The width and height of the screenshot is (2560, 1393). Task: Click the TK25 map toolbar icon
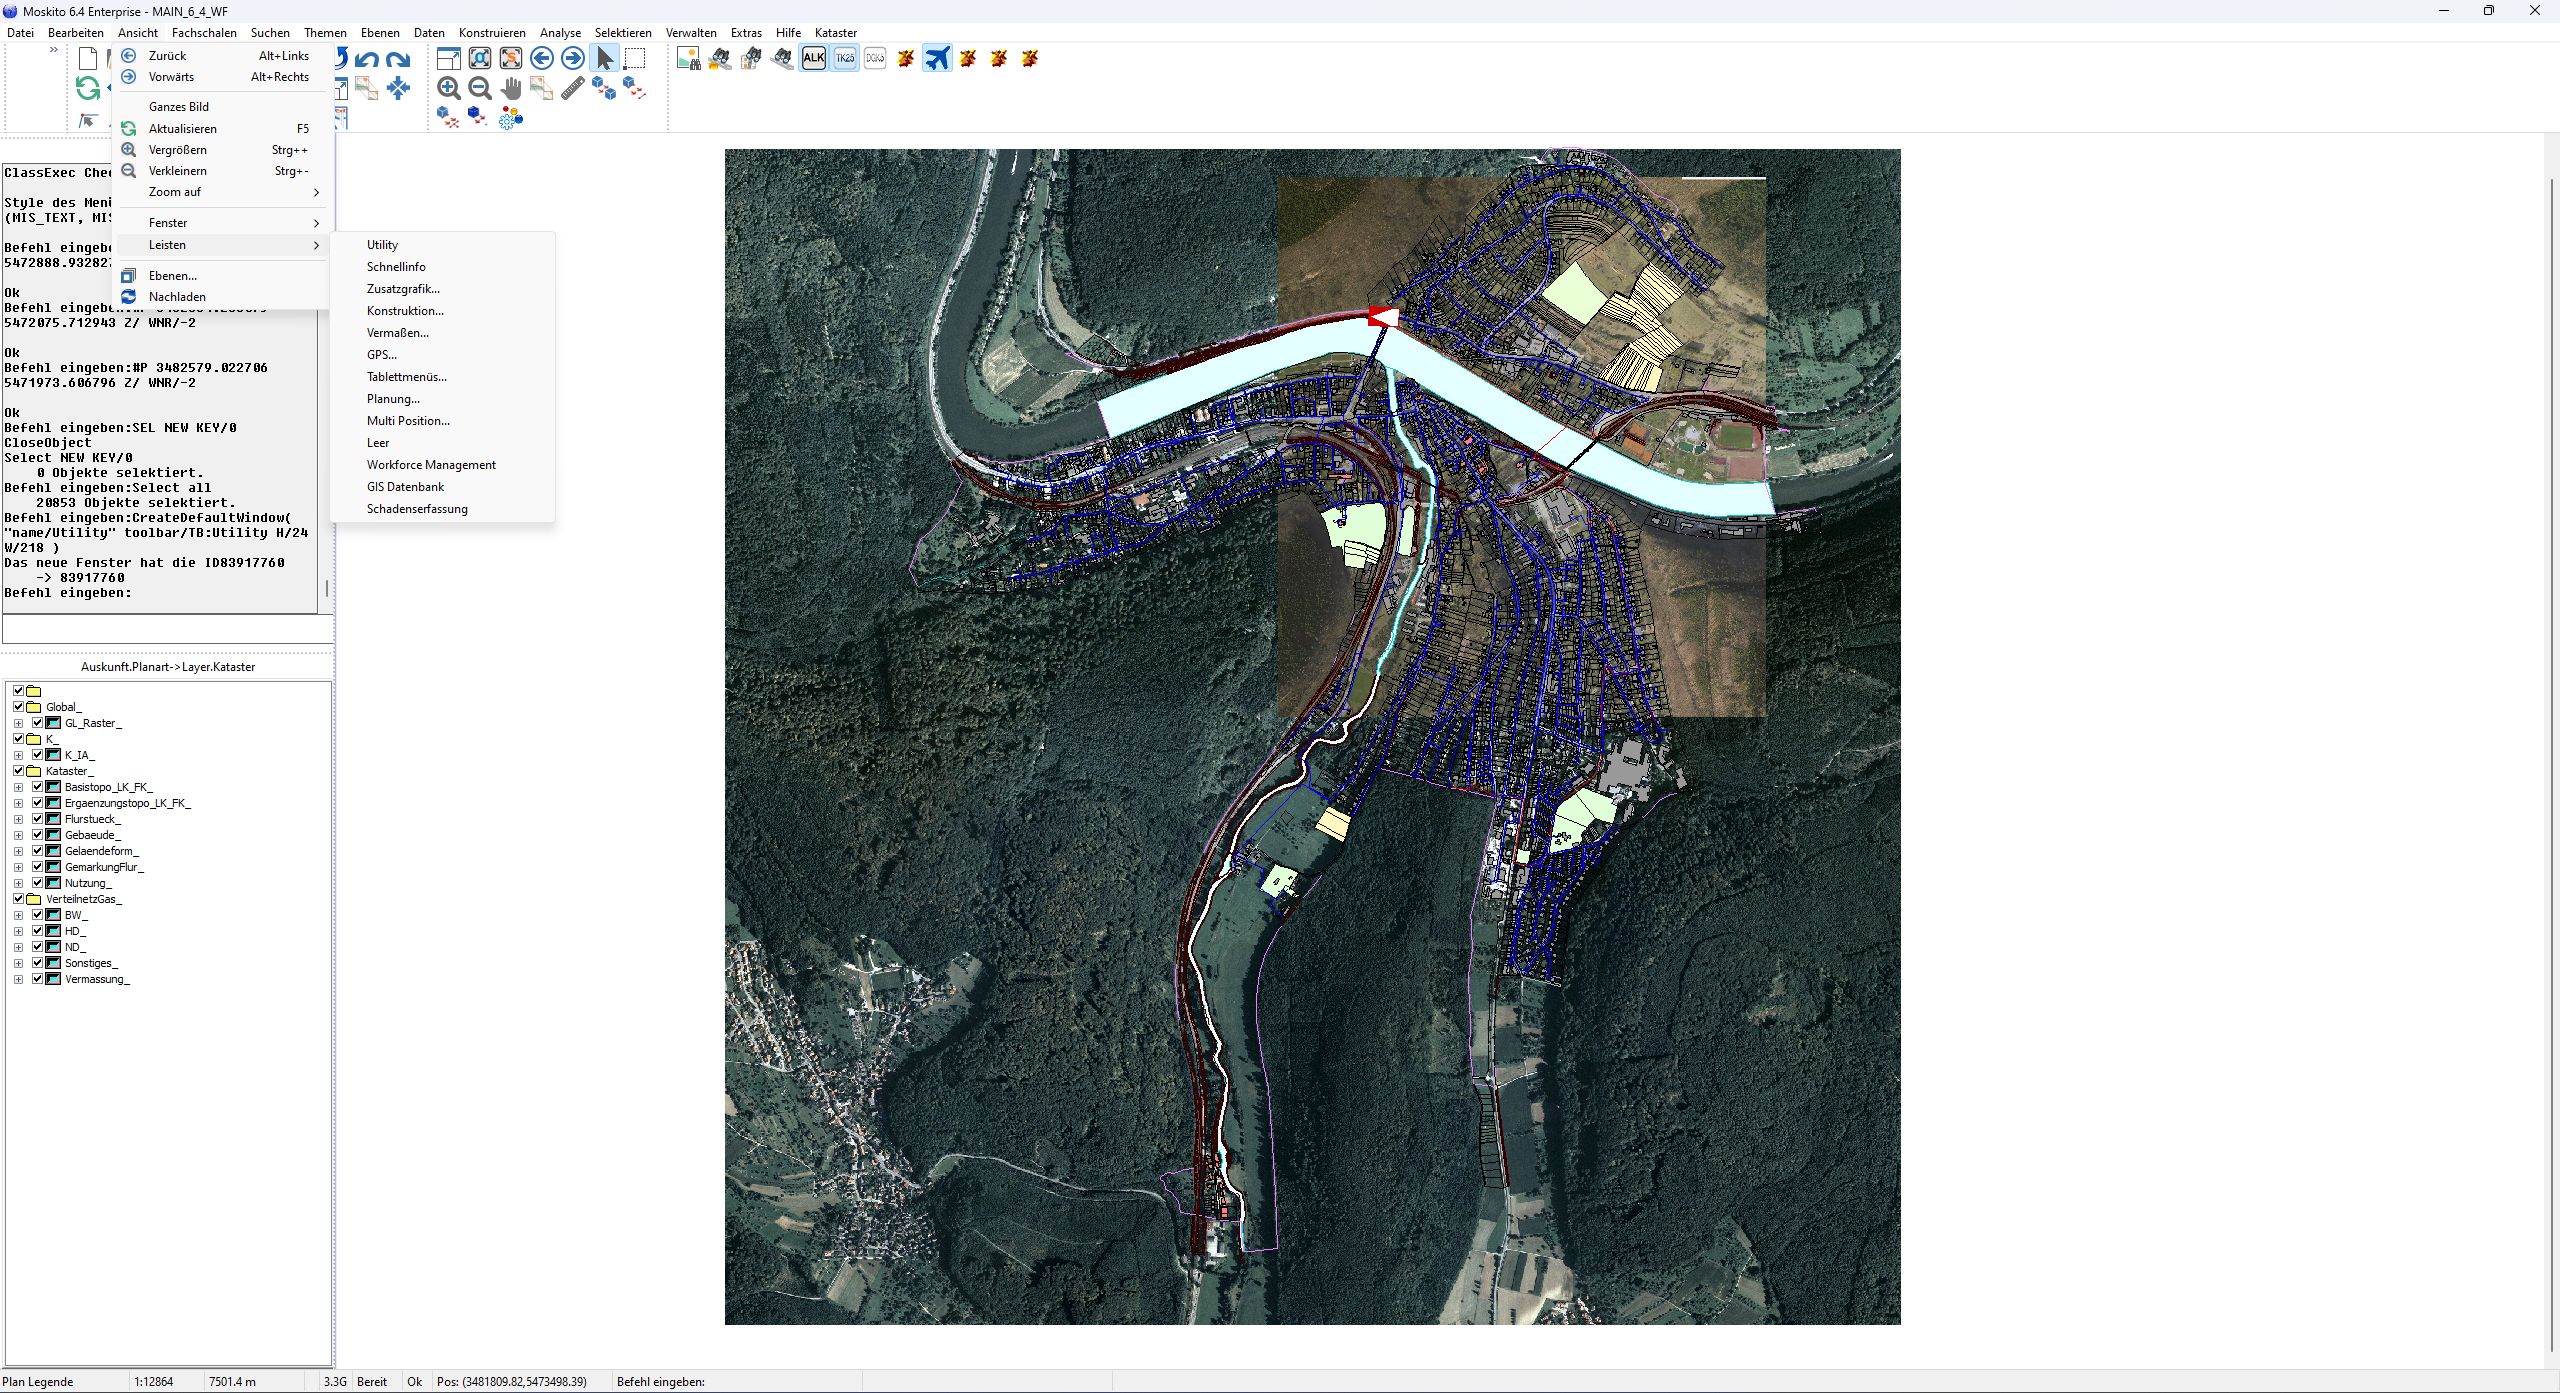(845, 58)
